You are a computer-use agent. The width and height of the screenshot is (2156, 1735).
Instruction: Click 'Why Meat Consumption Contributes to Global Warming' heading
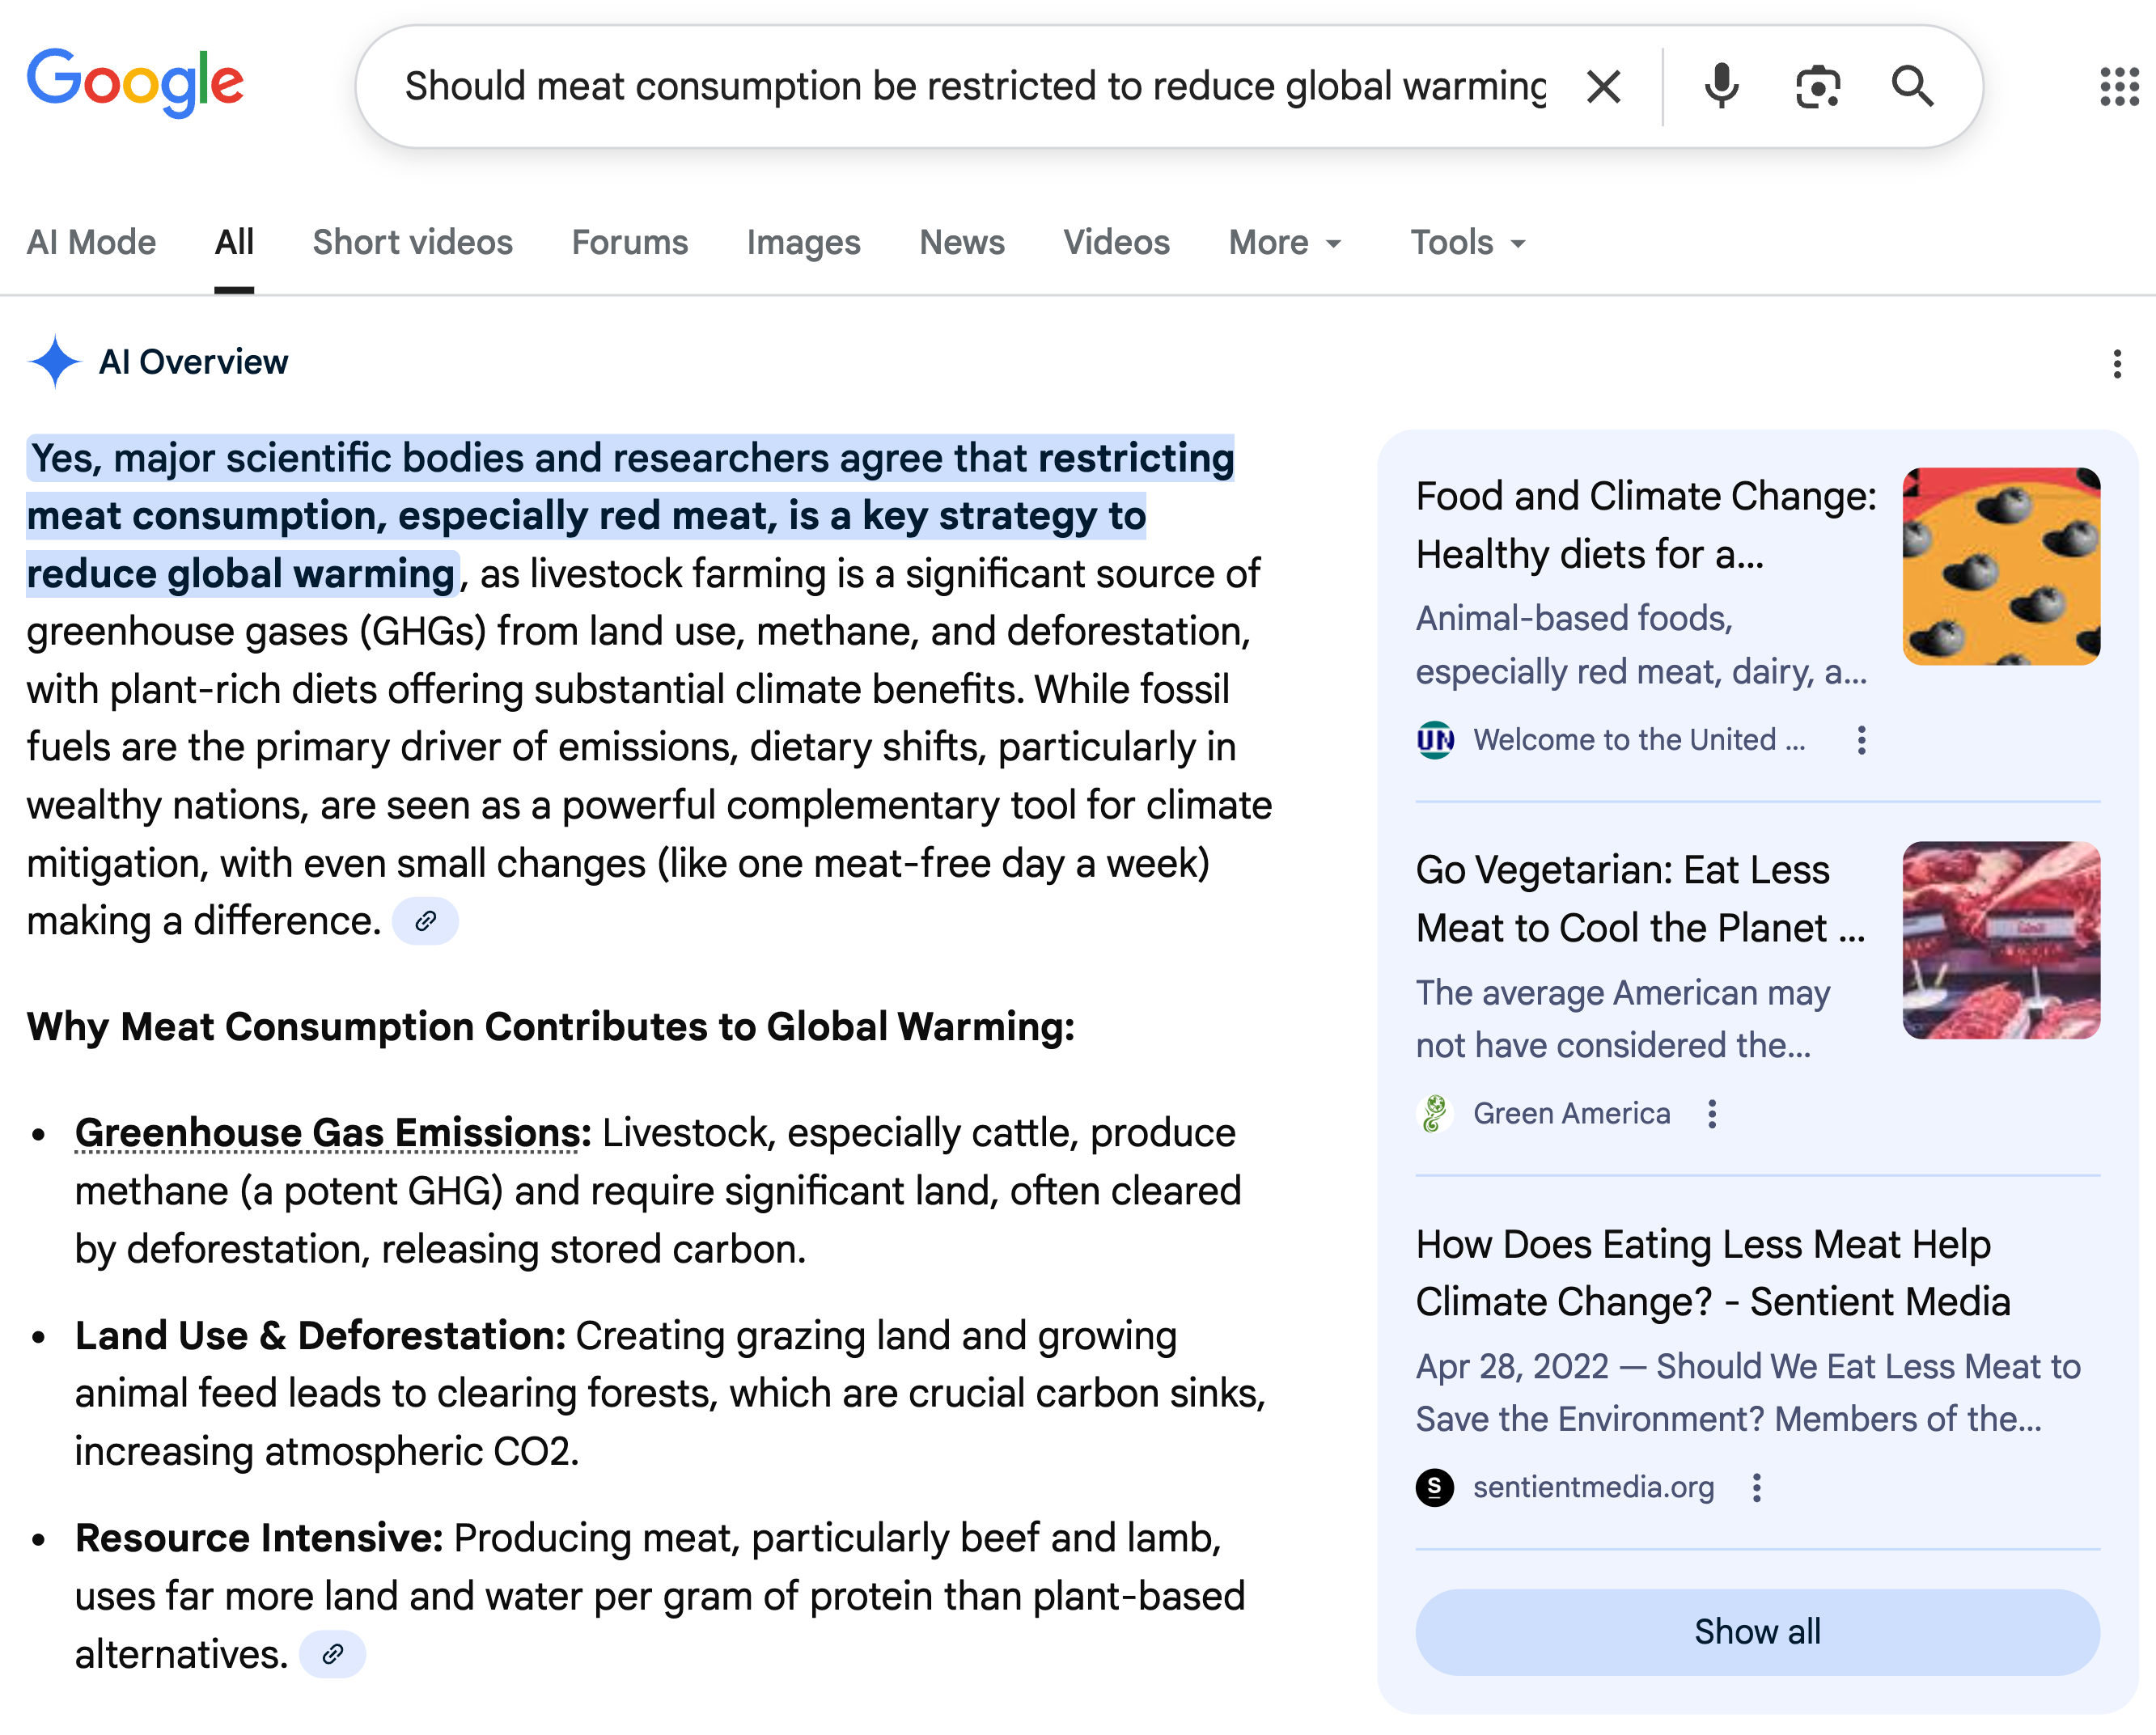tap(550, 1027)
